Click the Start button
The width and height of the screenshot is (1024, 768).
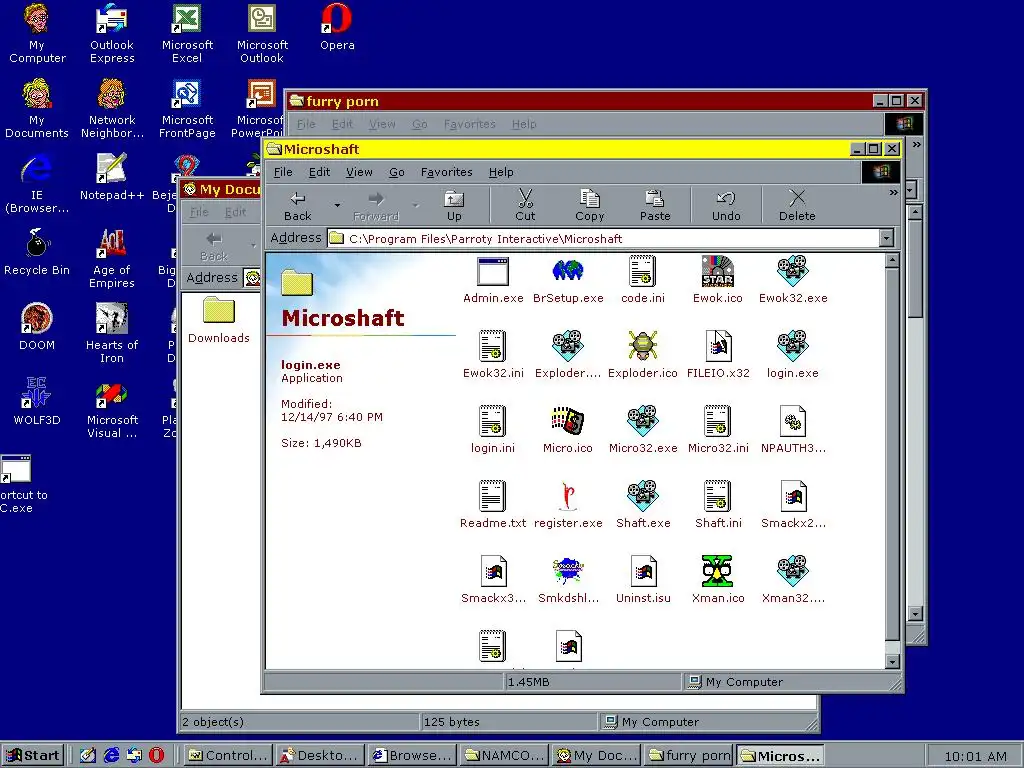tap(34, 756)
